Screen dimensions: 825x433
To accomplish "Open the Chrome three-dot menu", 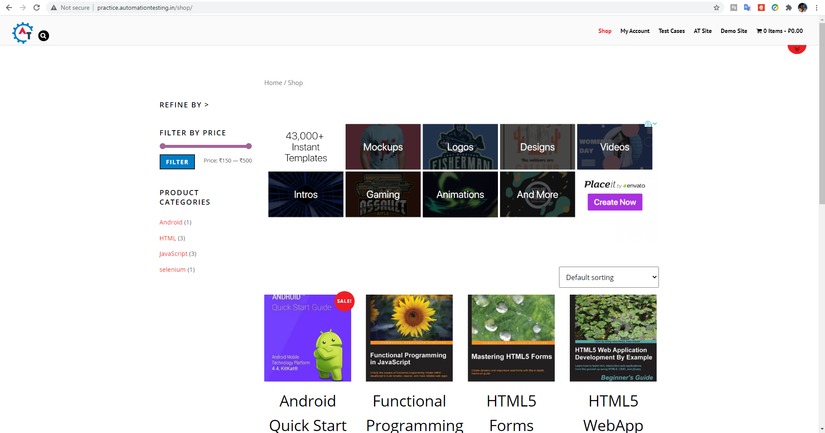I will [817, 7].
